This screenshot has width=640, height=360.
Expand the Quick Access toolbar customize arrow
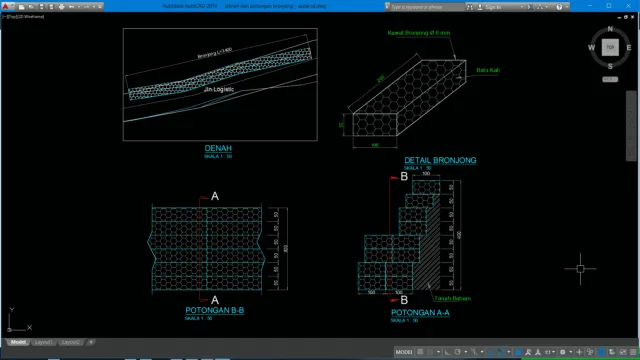coord(100,7)
